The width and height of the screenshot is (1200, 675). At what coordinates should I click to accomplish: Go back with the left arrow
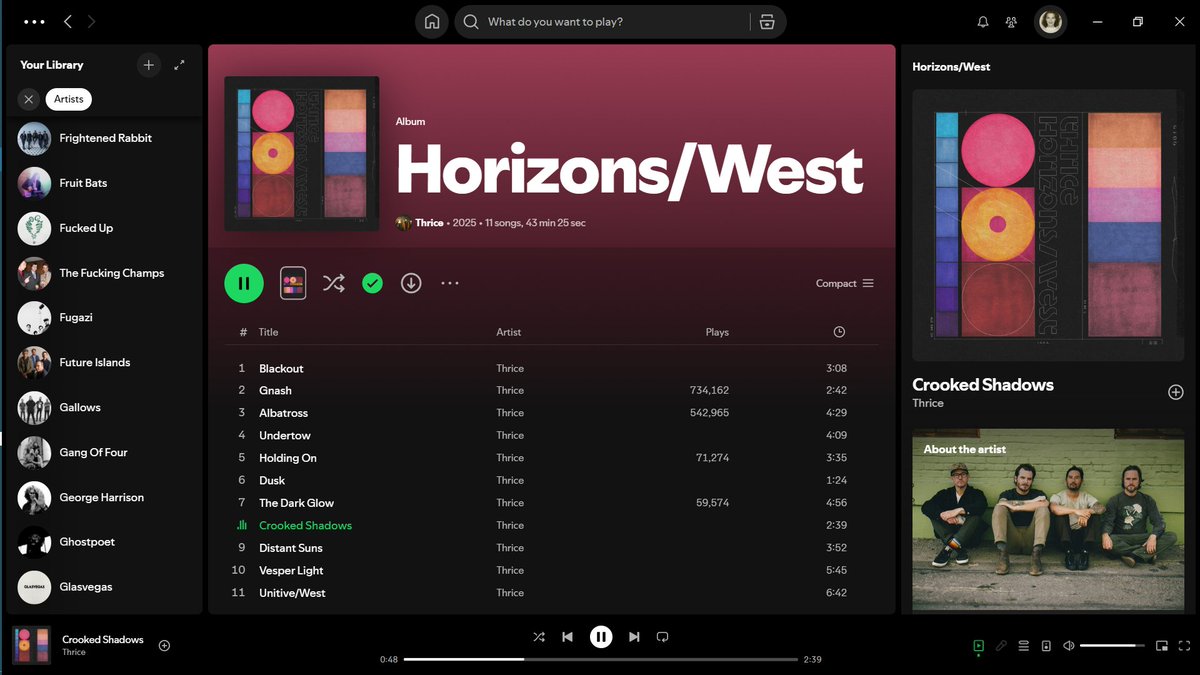[68, 22]
